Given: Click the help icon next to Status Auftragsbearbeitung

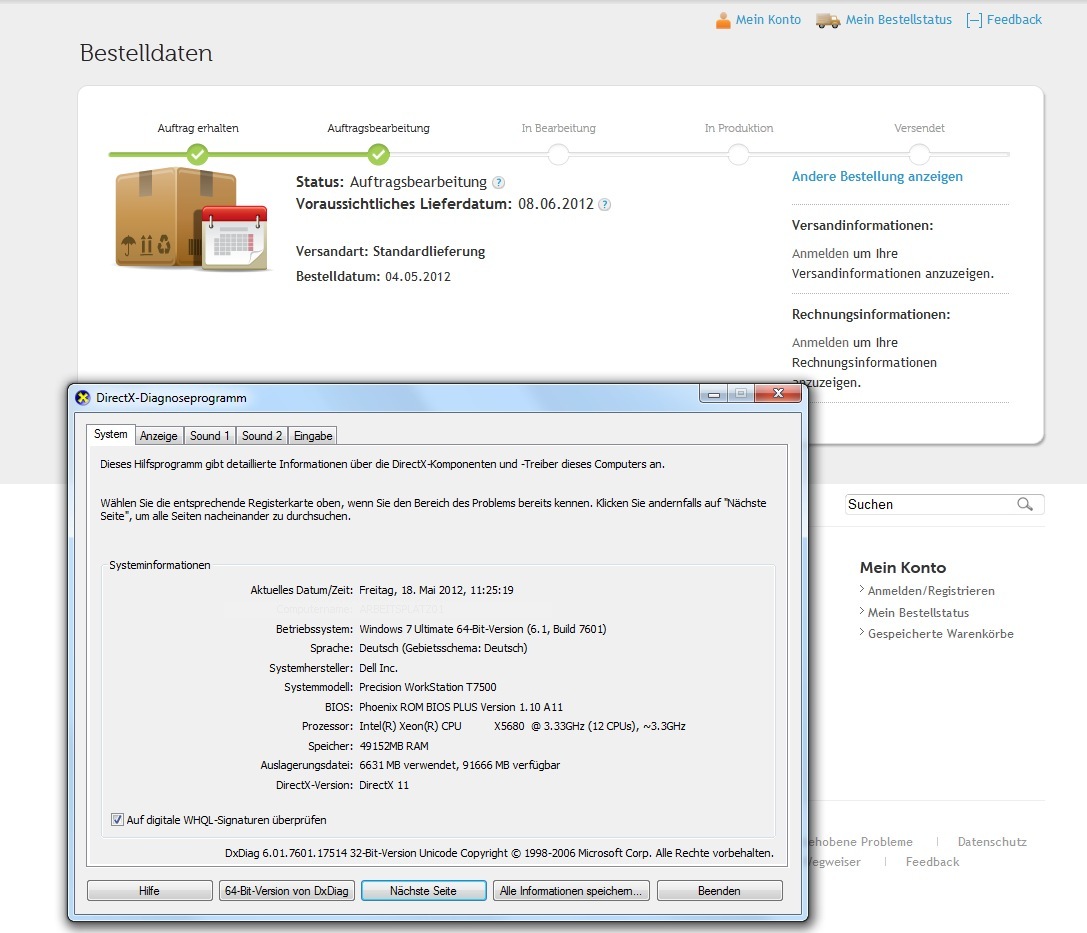Looking at the screenshot, I should pyautogui.click(x=498, y=182).
